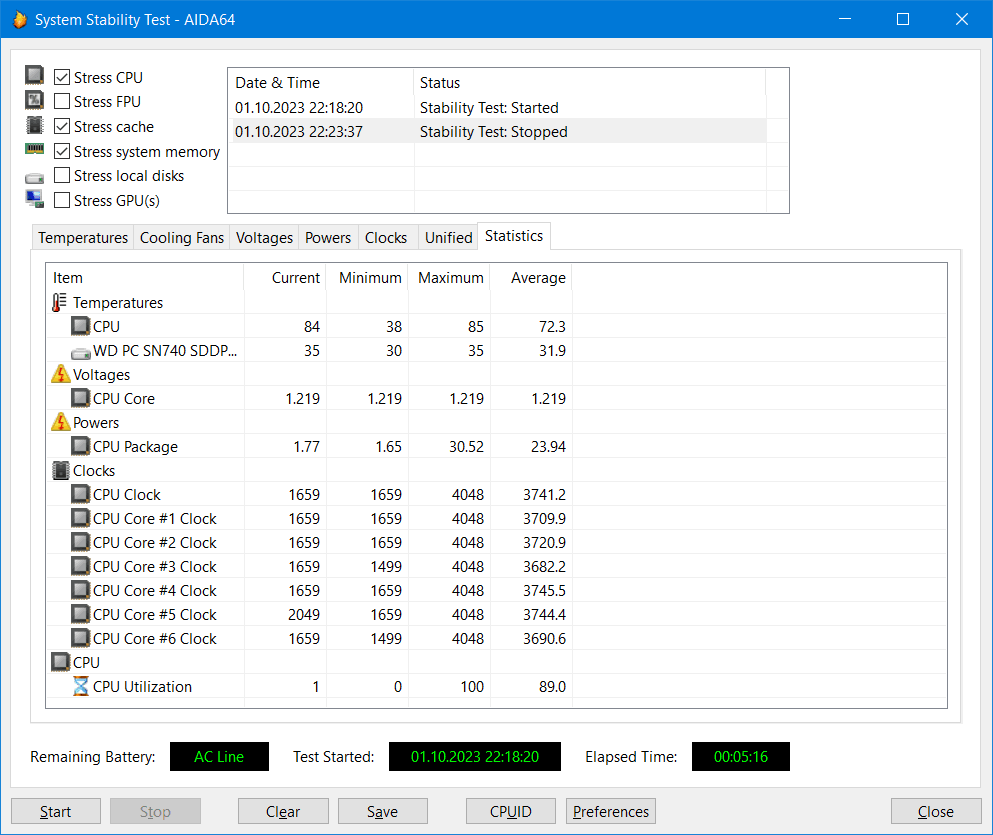Enable the Stress FPU checkbox
Viewport: 993px width, 835px height.
61,101
